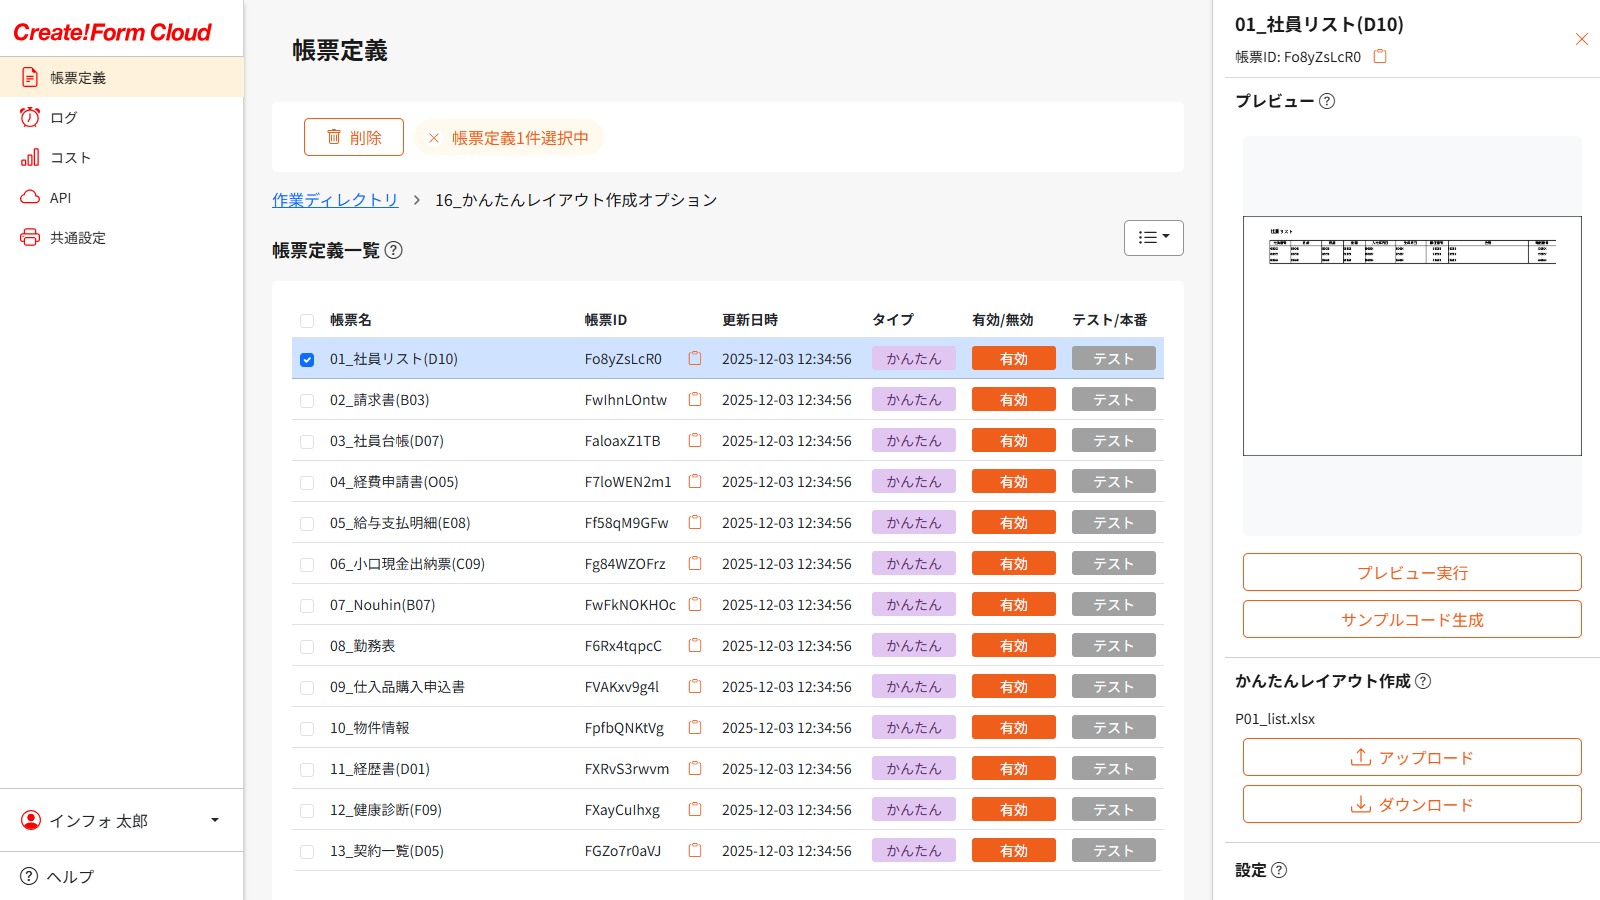Show help for かんたんレイアウト作成
Viewport: 1600px width, 900px height.
pyautogui.click(x=1423, y=681)
